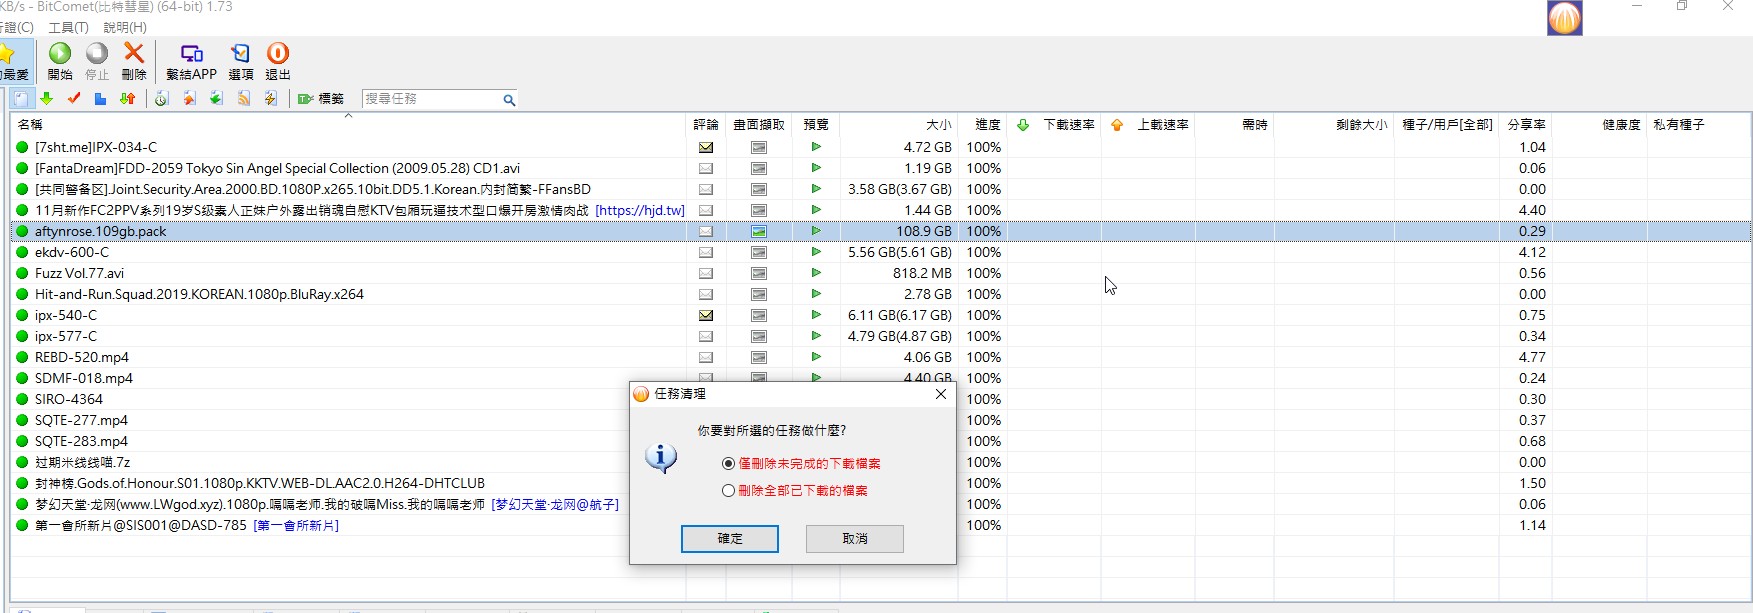
Task: Sort by the 名稱 column header
Action: [x=348, y=125]
